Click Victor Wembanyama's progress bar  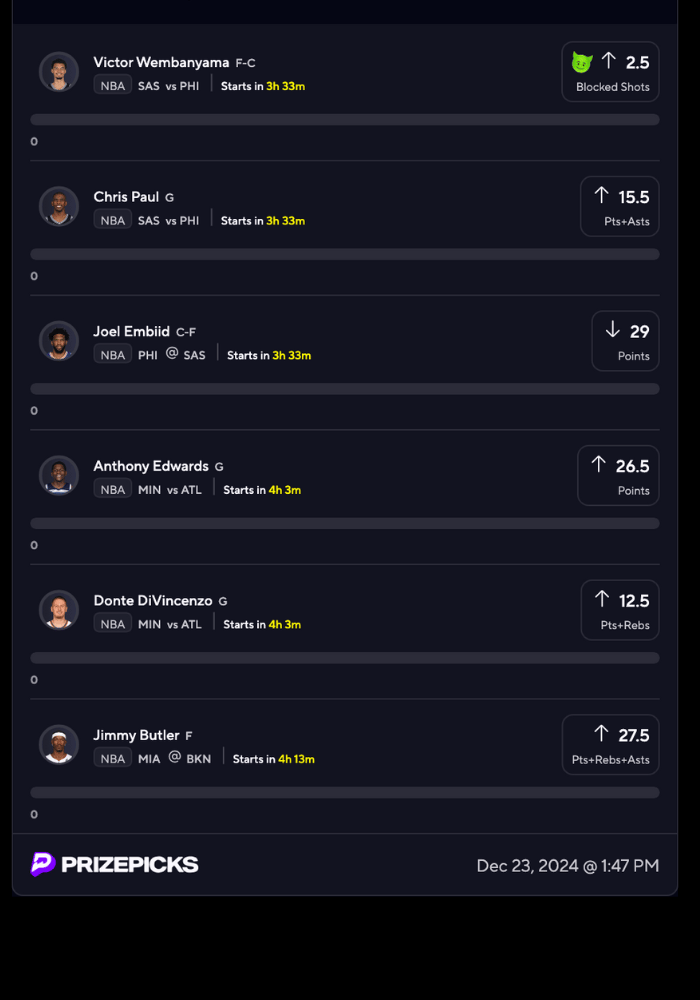pos(345,120)
